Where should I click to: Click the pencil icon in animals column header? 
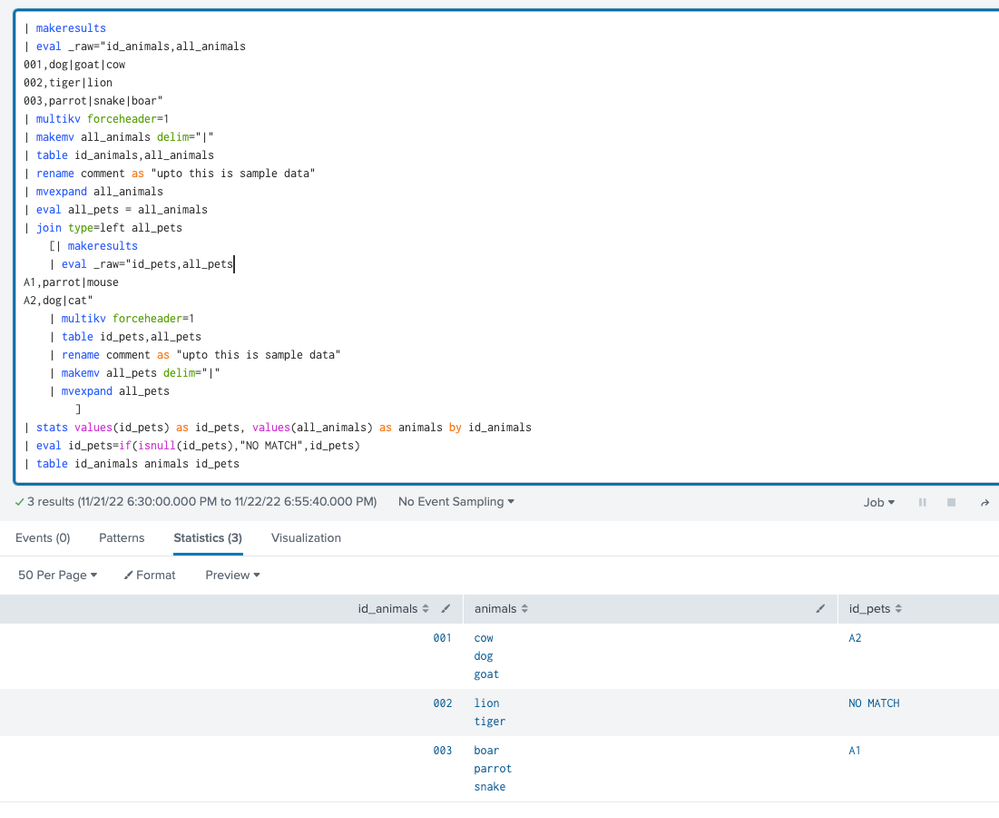coord(820,609)
